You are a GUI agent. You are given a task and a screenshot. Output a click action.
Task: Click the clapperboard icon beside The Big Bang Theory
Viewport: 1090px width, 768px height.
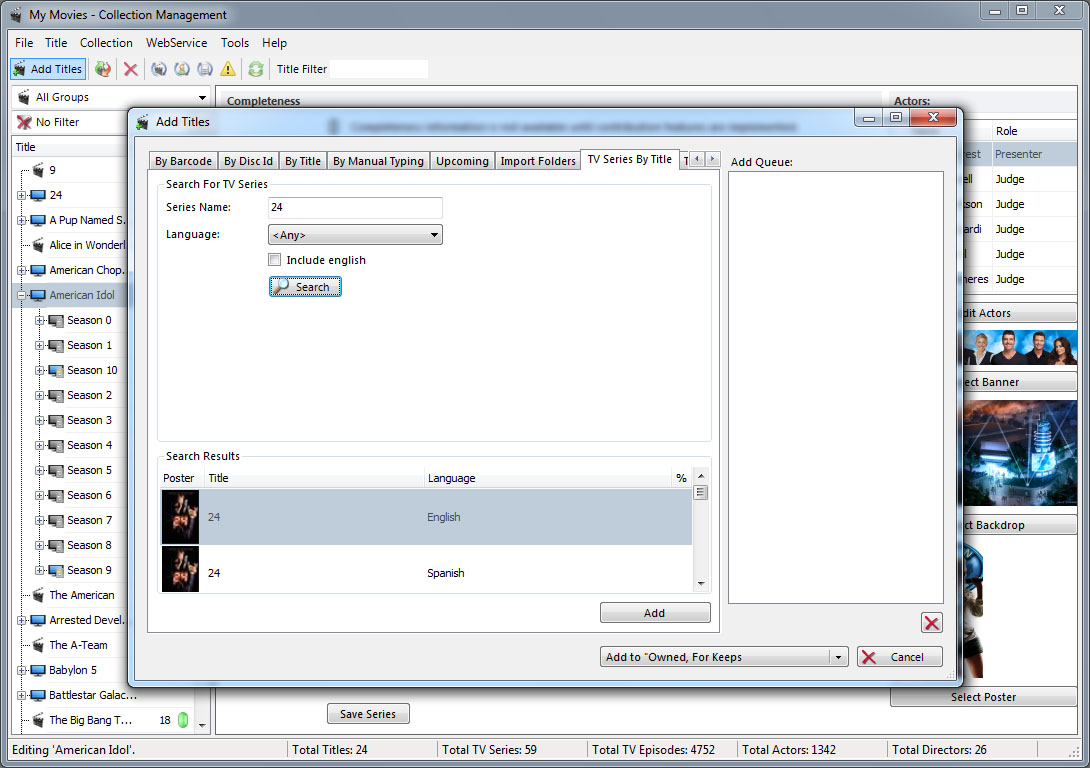[x=38, y=720]
